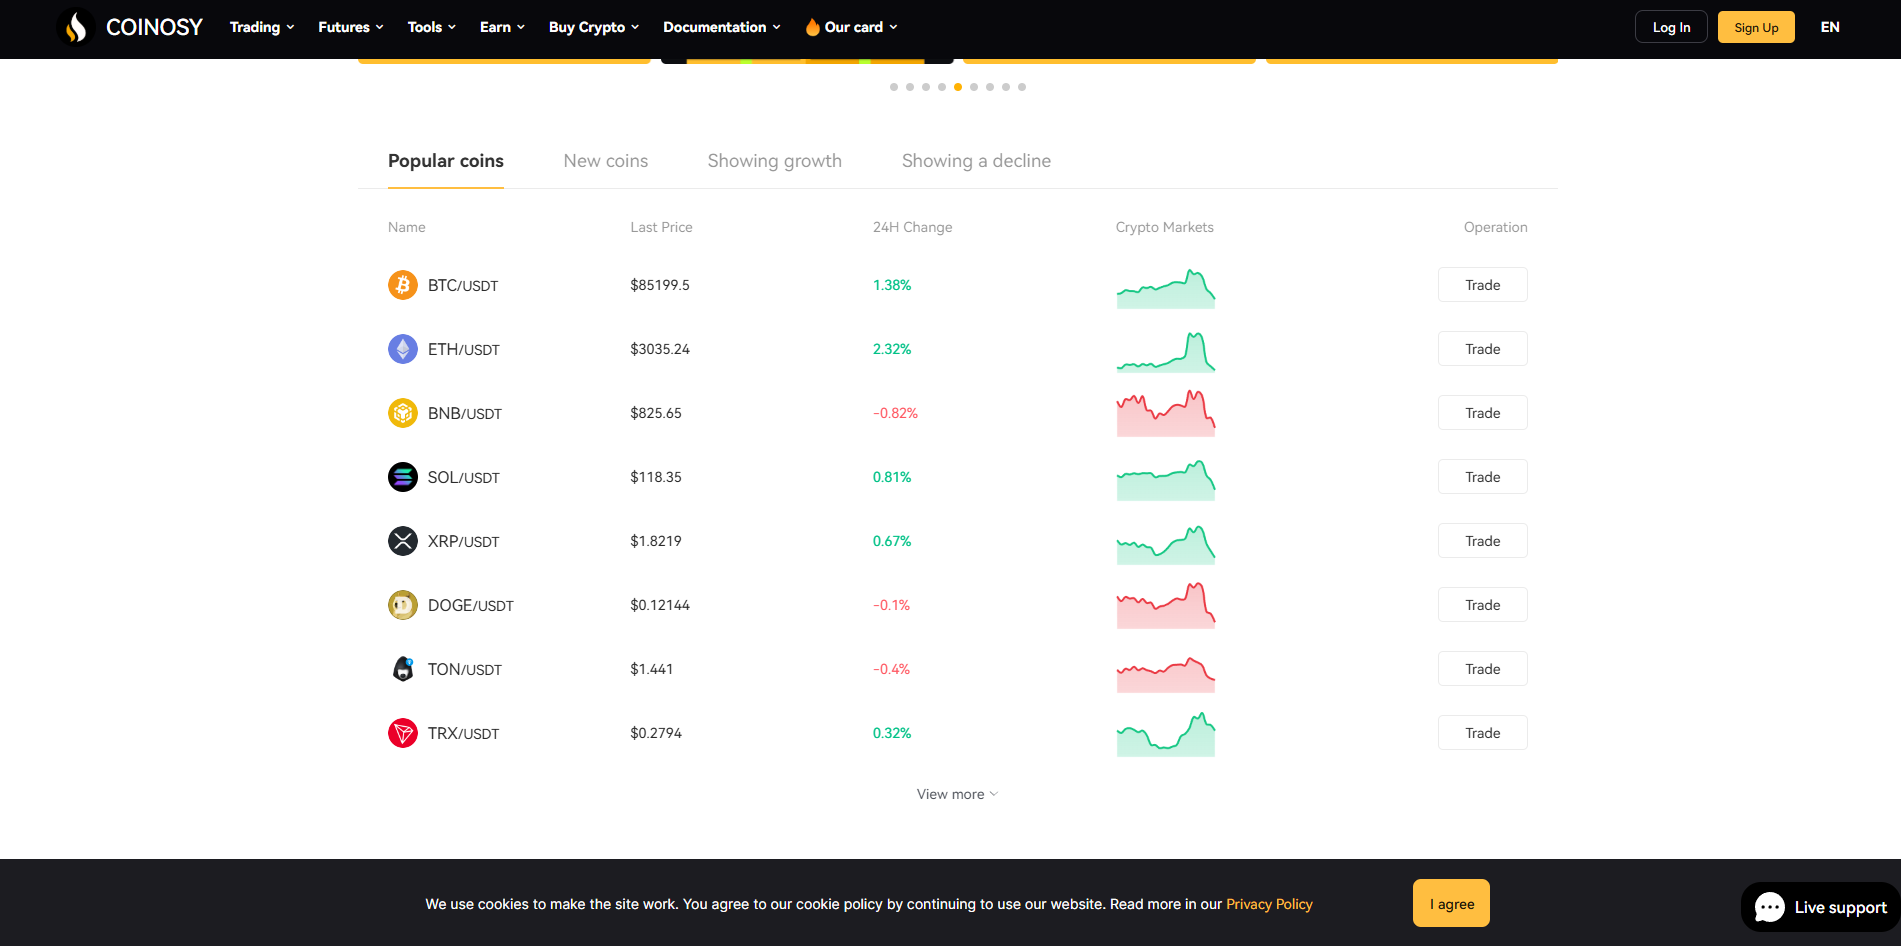Open the Futures dropdown menu
The width and height of the screenshot is (1901, 946).
[x=350, y=27]
